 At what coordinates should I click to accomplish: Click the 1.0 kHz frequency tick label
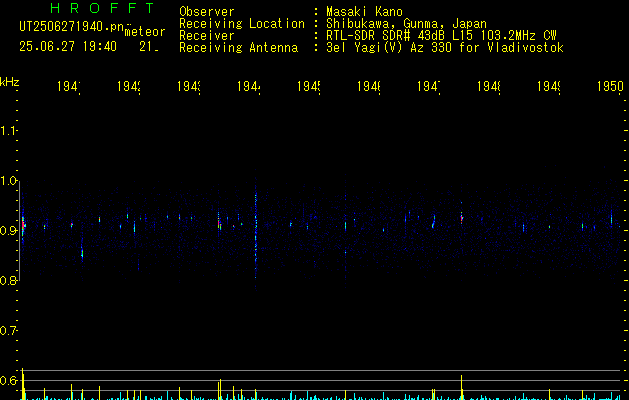(8, 181)
